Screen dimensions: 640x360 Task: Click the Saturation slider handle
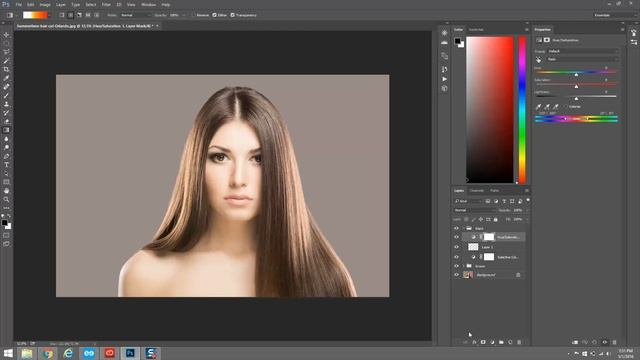576,87
